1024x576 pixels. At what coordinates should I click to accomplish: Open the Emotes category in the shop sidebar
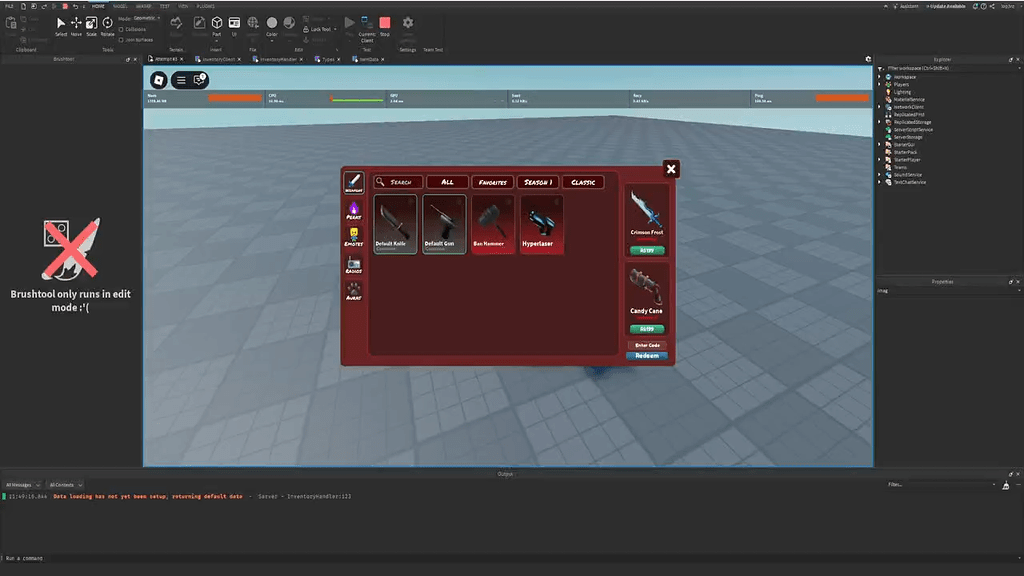[354, 238]
